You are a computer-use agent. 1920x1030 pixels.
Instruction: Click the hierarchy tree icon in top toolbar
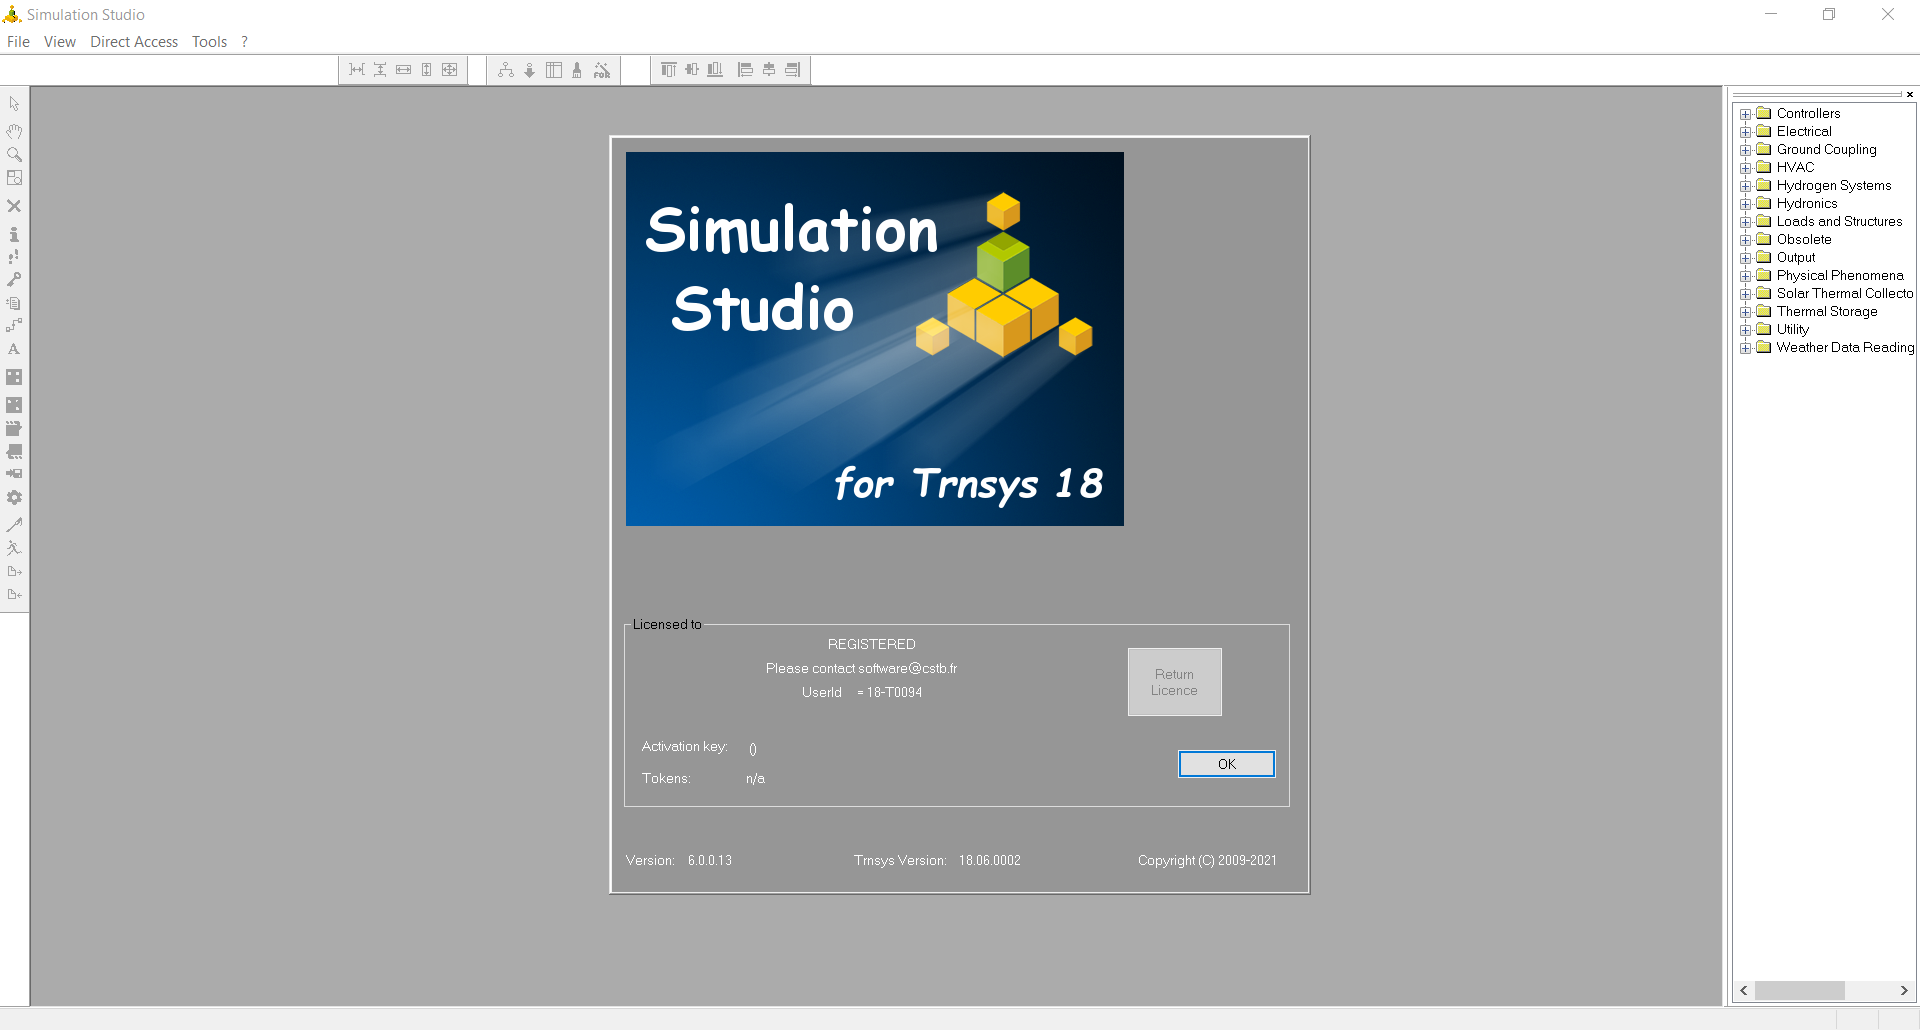(x=506, y=70)
